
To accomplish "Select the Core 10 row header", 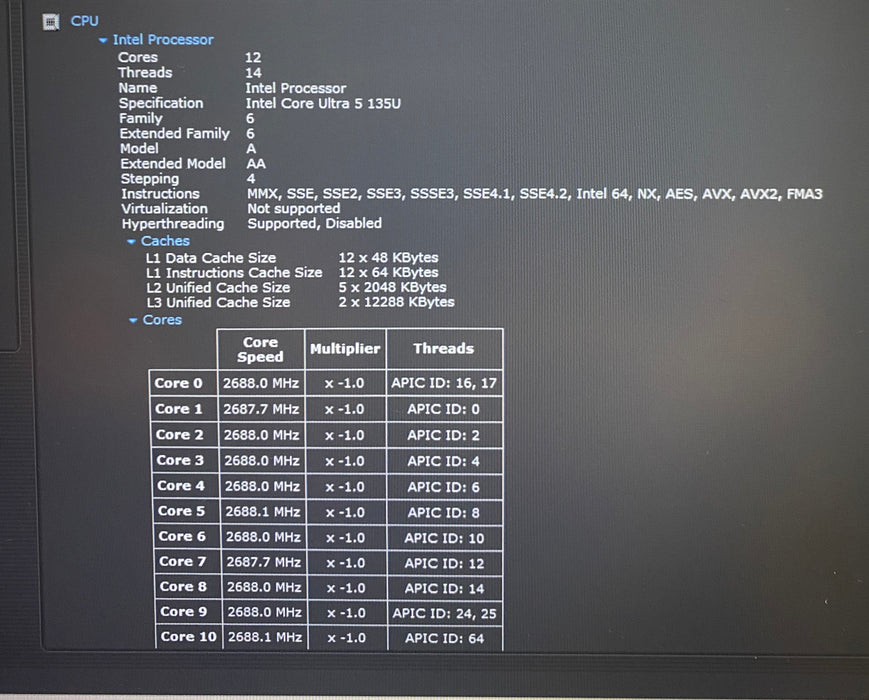I will (x=188, y=637).
